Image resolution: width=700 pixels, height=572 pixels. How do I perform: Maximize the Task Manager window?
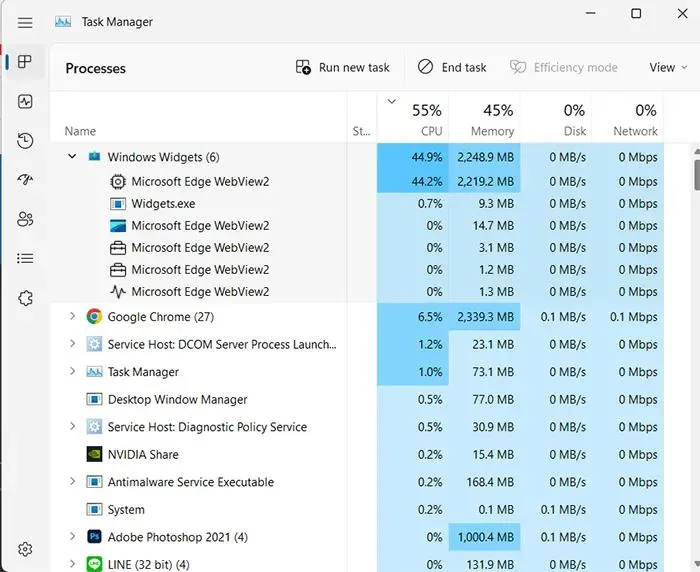point(636,13)
